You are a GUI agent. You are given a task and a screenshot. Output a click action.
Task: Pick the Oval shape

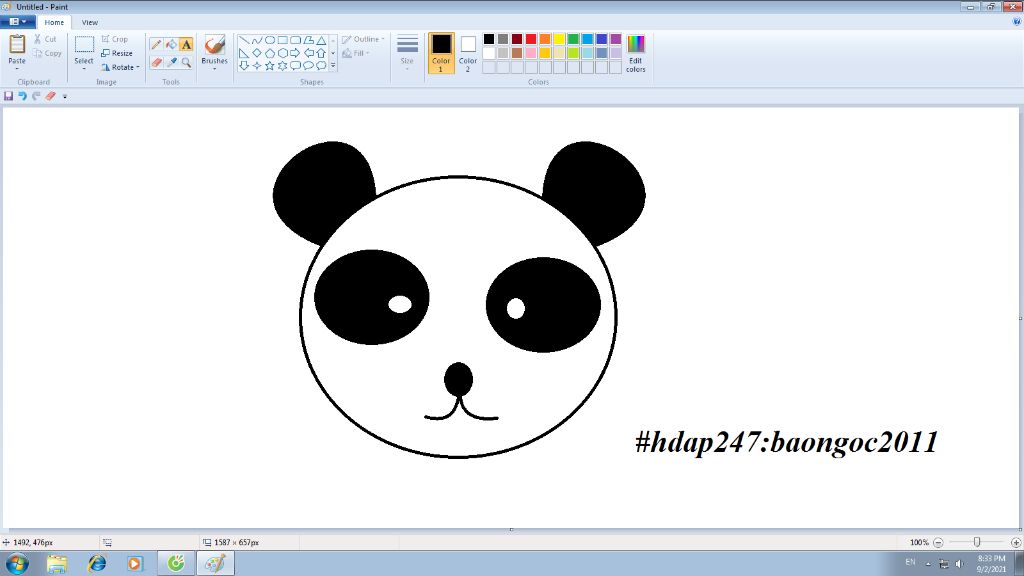click(x=270, y=40)
